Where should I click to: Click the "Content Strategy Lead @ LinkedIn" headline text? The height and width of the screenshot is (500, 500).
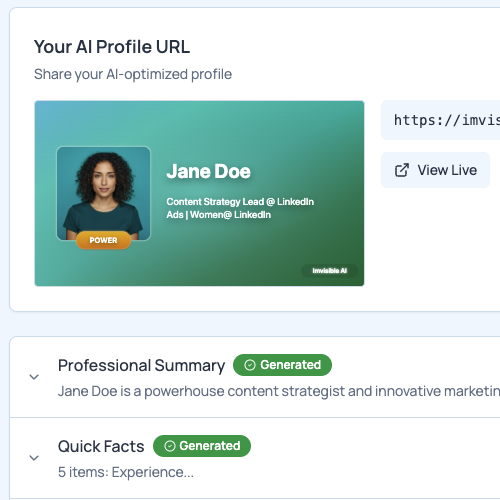pyautogui.click(x=240, y=202)
